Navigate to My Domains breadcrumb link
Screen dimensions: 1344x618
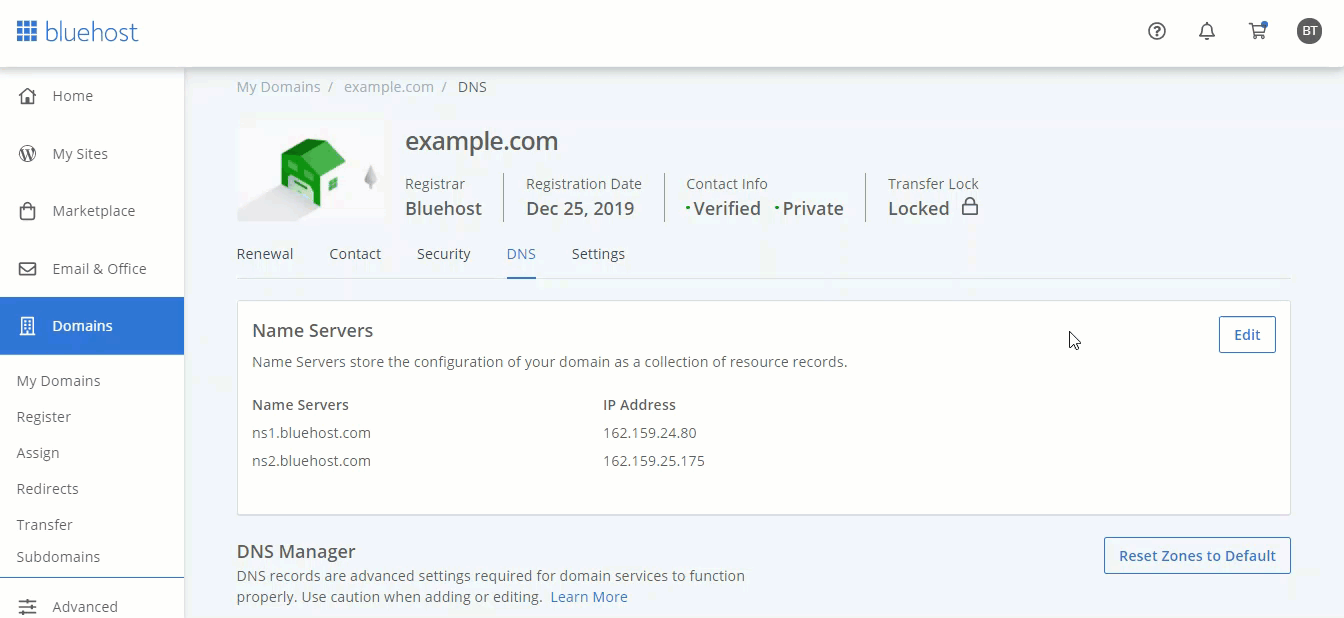pos(278,86)
